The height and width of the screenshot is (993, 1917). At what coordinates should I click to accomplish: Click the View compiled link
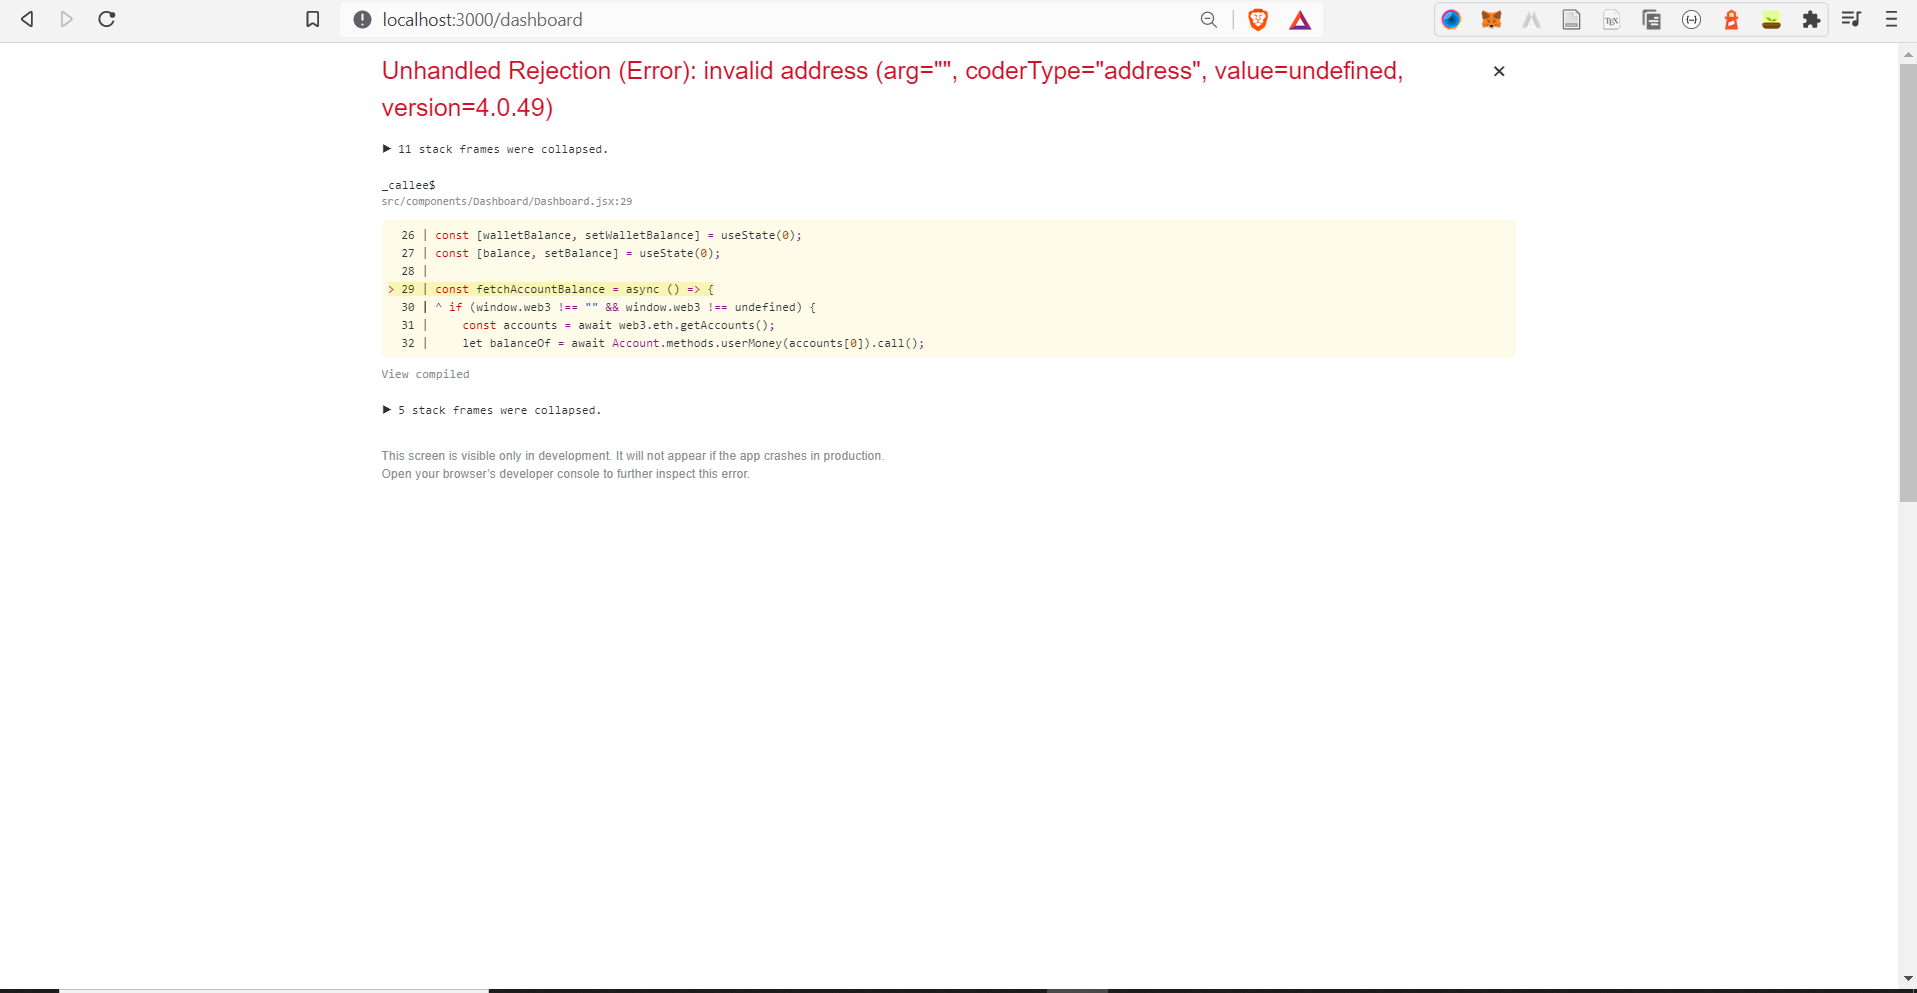[425, 374]
